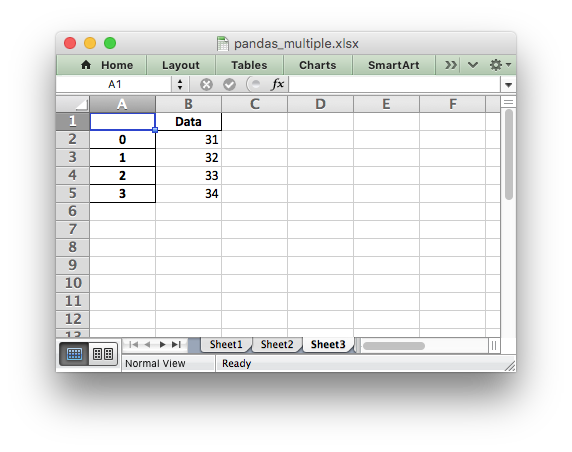Screen dimensions: 572x452
Task: Click the fx insert function icon
Action: tap(277, 84)
